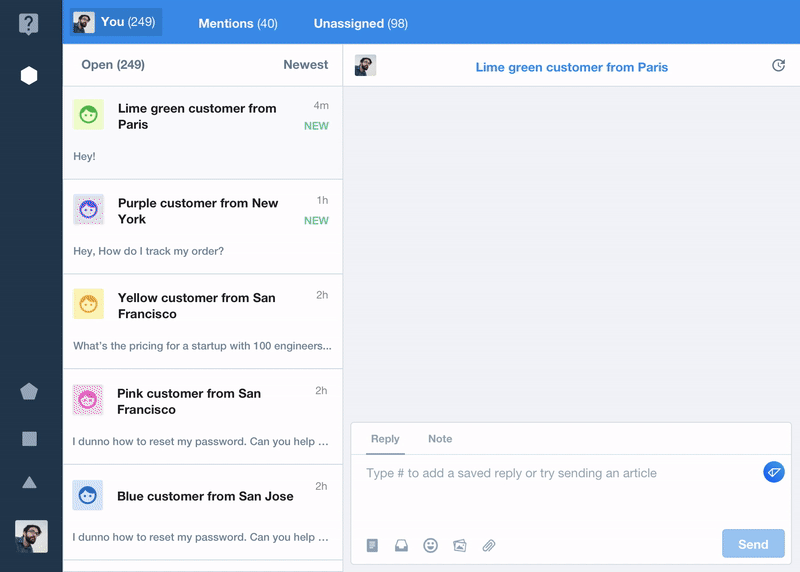Select the triangle icon in left sidebar
This screenshot has width=800, height=572.
click(x=29, y=482)
